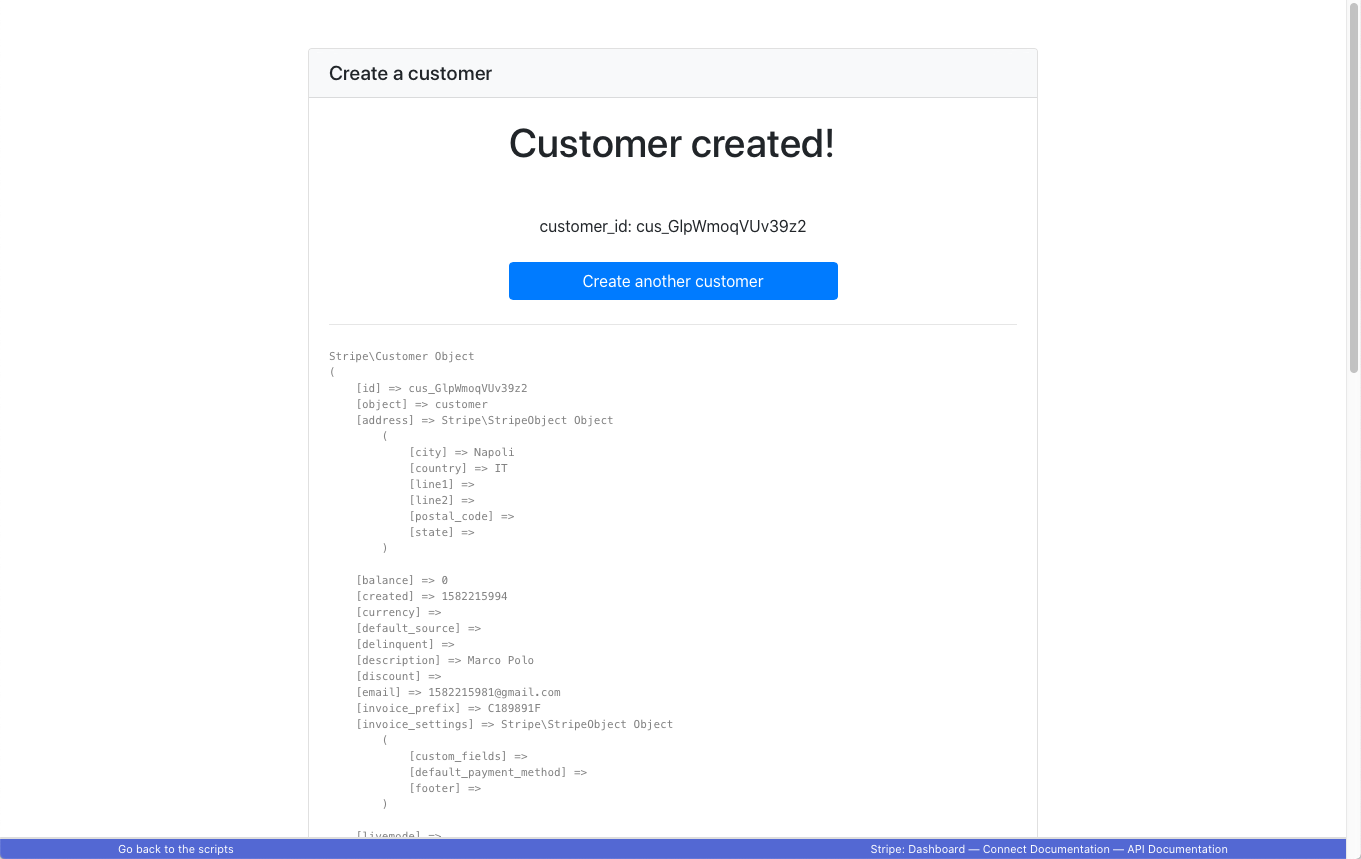Screen dimensions: 1361x859
Task: Click the Customer created! heading
Action: [672, 144]
